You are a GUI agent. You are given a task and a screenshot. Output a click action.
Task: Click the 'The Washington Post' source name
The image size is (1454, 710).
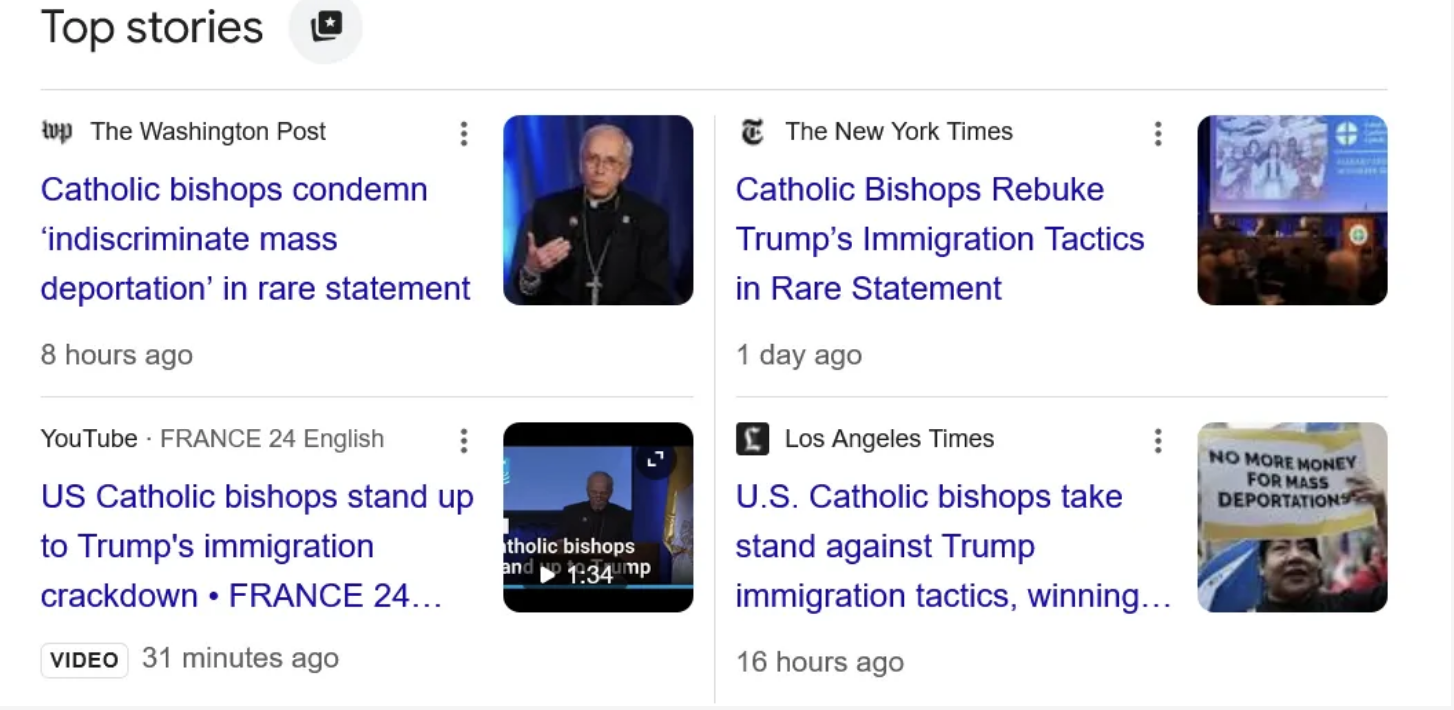(x=208, y=132)
